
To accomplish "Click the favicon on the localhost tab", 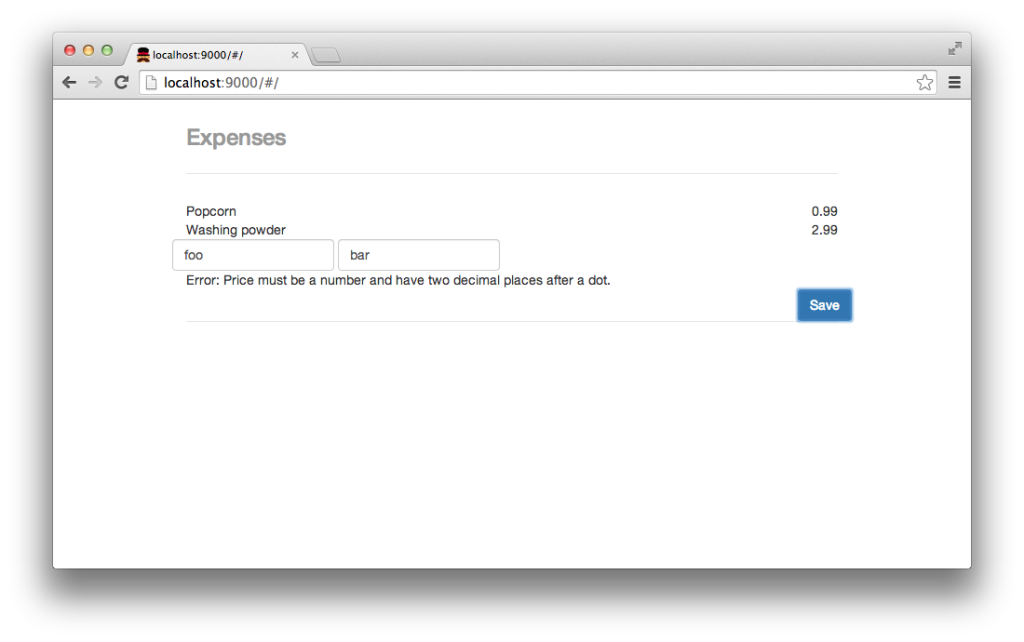I will point(144,54).
